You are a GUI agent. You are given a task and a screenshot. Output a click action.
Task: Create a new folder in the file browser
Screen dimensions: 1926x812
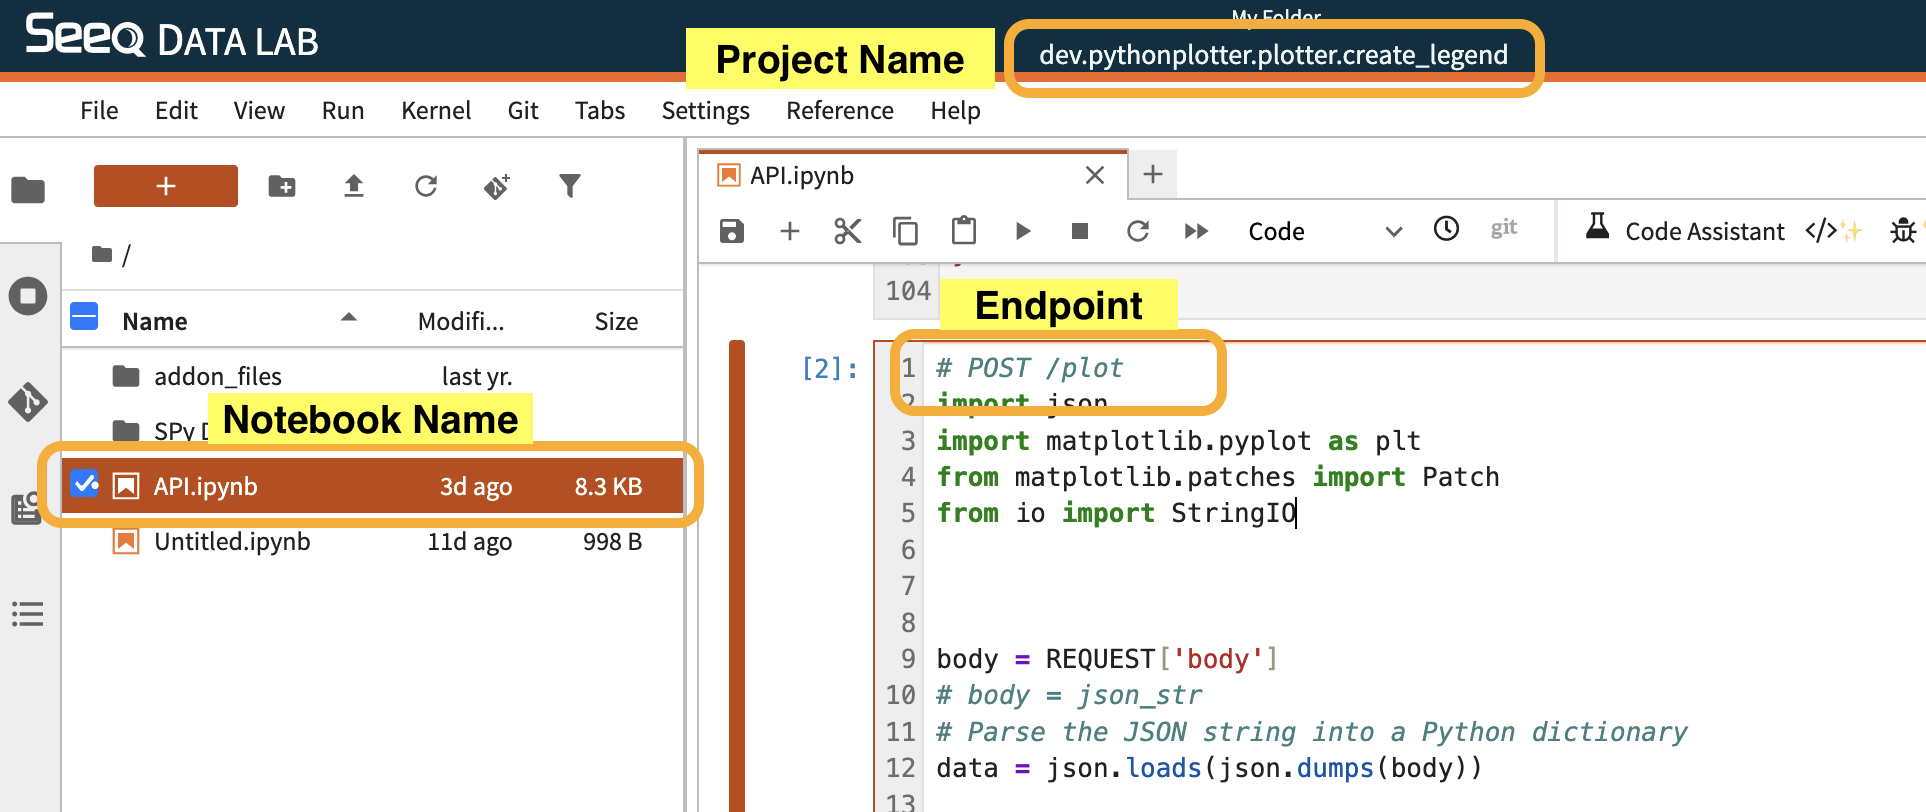pos(282,186)
